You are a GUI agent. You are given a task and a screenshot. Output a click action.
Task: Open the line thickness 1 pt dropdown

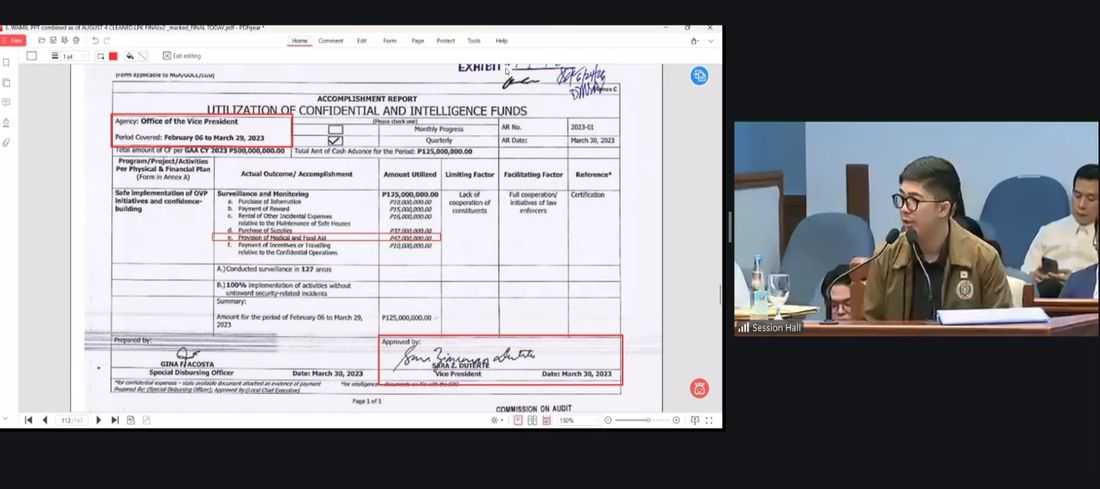[69, 56]
